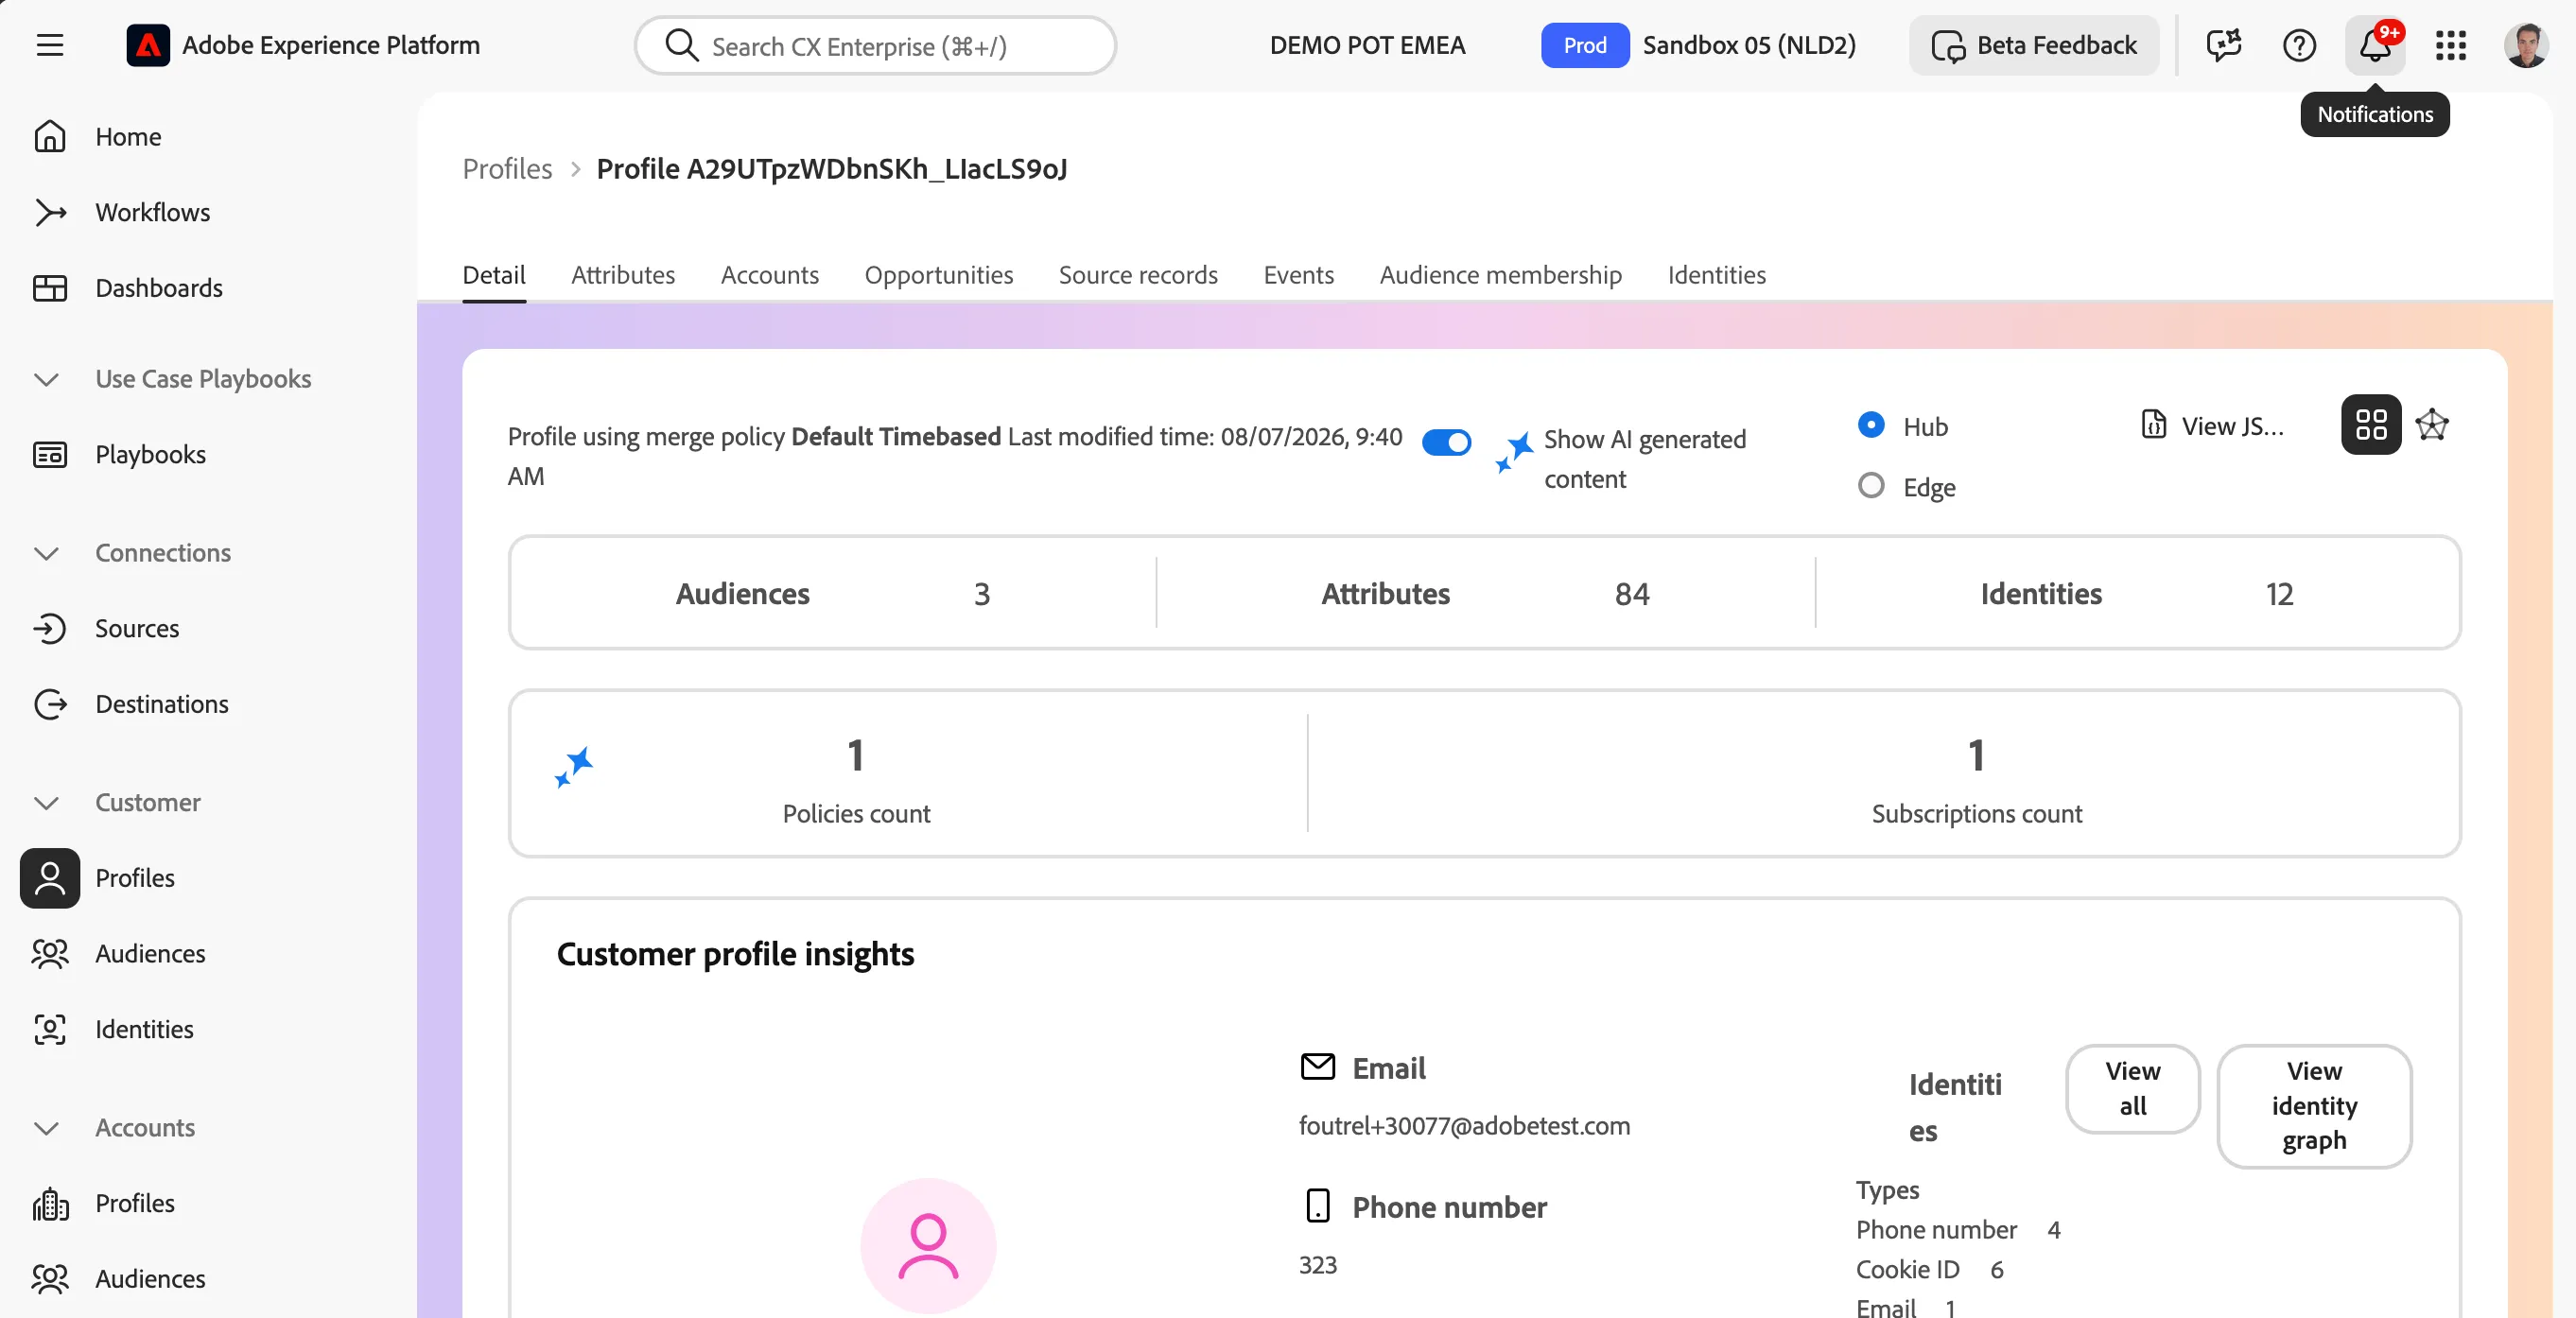Select the Hub radio button
The width and height of the screenshot is (2576, 1318).
point(1871,425)
